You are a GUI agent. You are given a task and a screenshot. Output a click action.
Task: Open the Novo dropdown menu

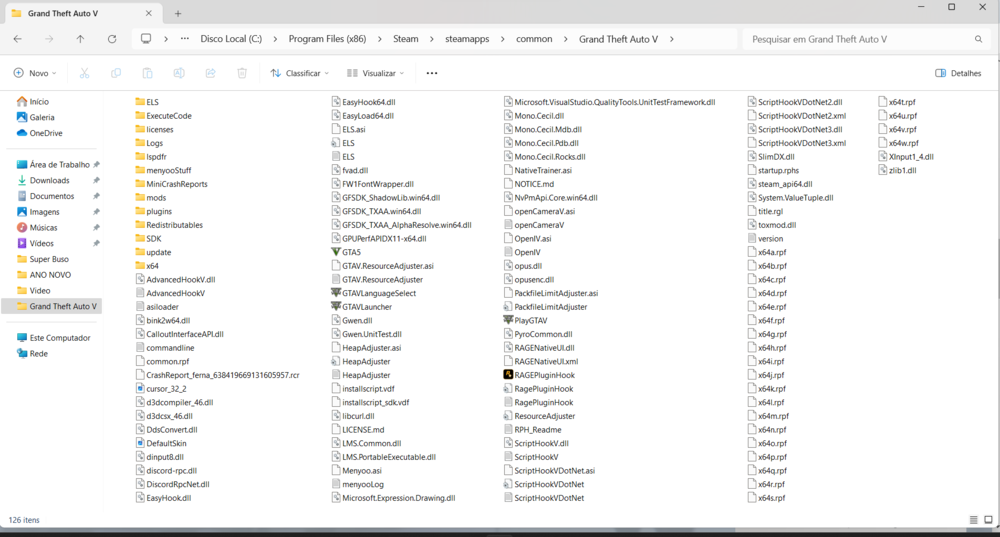(x=36, y=73)
